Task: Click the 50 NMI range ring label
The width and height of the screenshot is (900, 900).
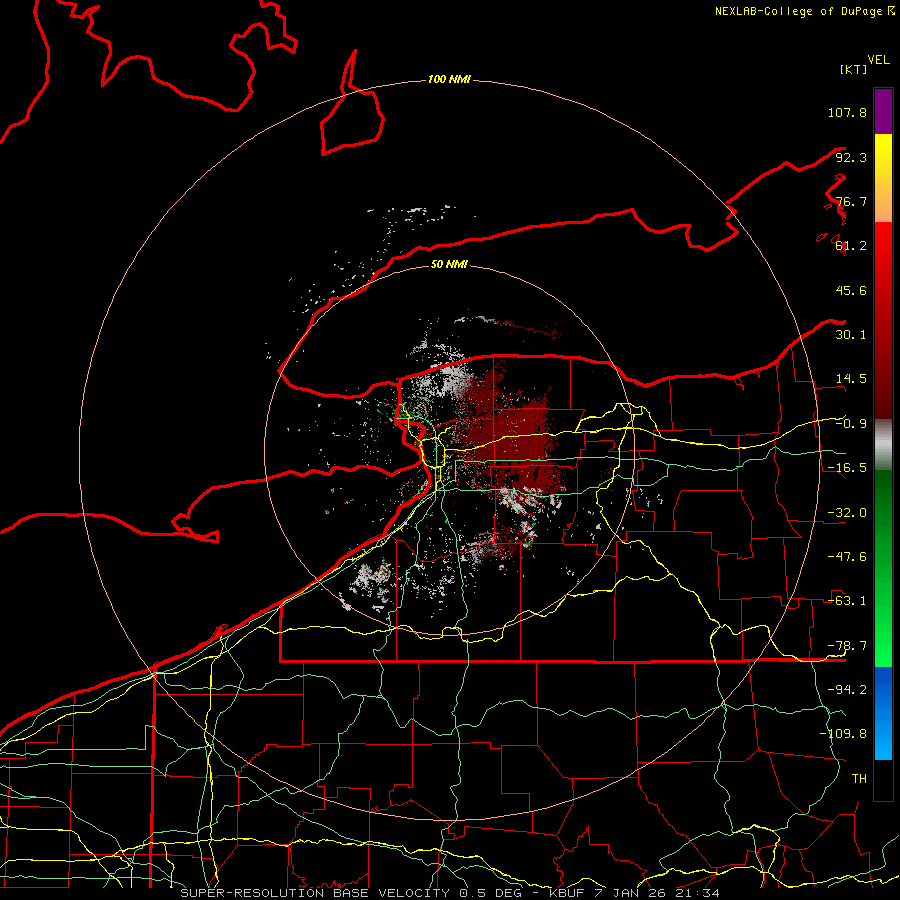Action: pyautogui.click(x=449, y=264)
